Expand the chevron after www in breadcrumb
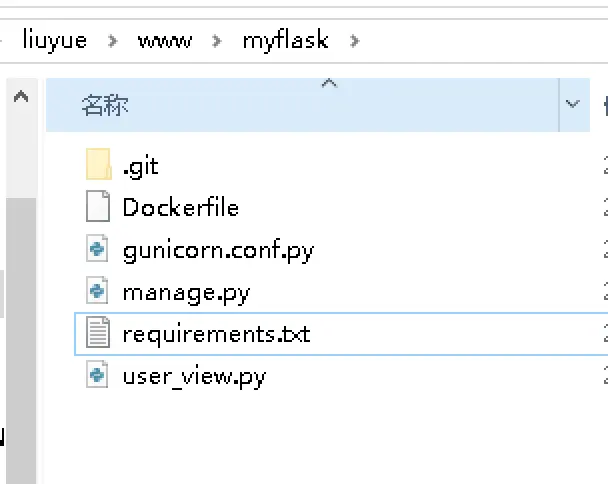The image size is (608, 484). 216,41
